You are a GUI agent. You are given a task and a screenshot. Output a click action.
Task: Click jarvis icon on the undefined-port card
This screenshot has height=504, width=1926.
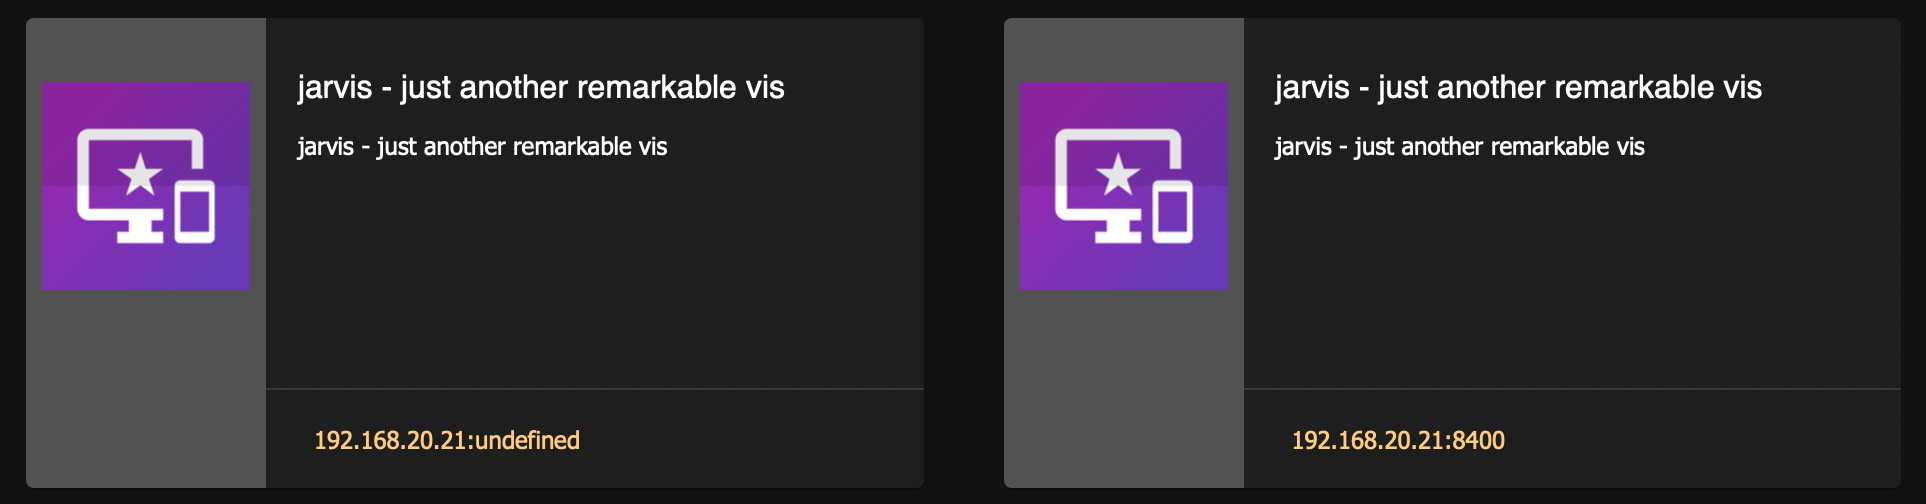click(146, 186)
